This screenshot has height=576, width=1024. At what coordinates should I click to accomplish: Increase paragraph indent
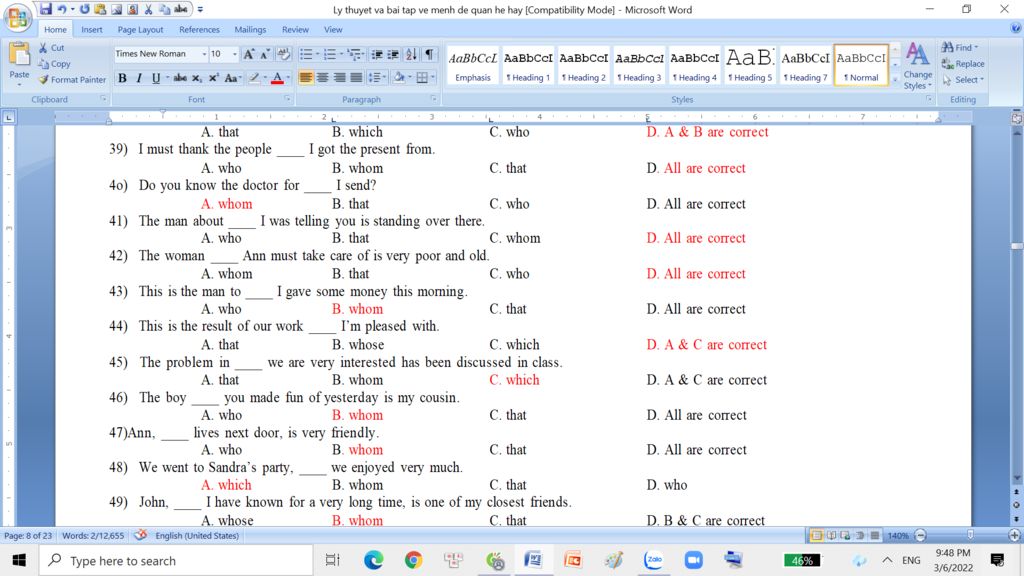click(393, 54)
